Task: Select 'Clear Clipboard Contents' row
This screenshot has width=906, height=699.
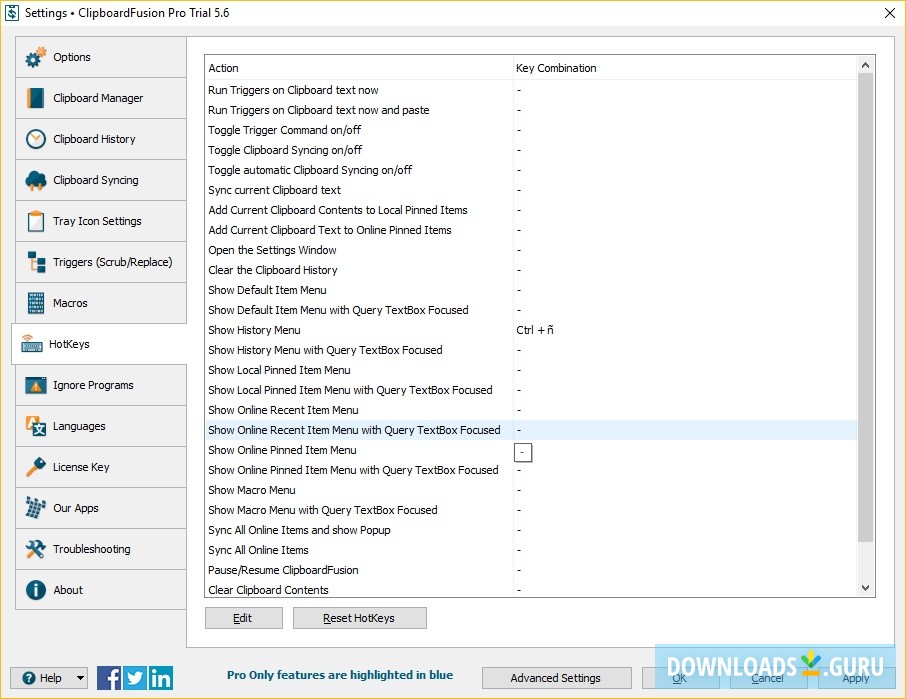Action: [x=530, y=590]
